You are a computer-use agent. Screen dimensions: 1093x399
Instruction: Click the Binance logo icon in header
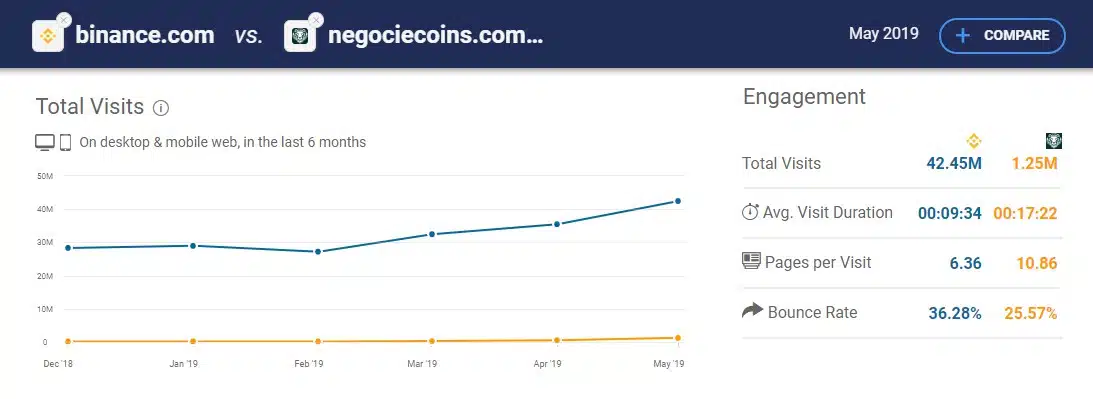(48, 36)
